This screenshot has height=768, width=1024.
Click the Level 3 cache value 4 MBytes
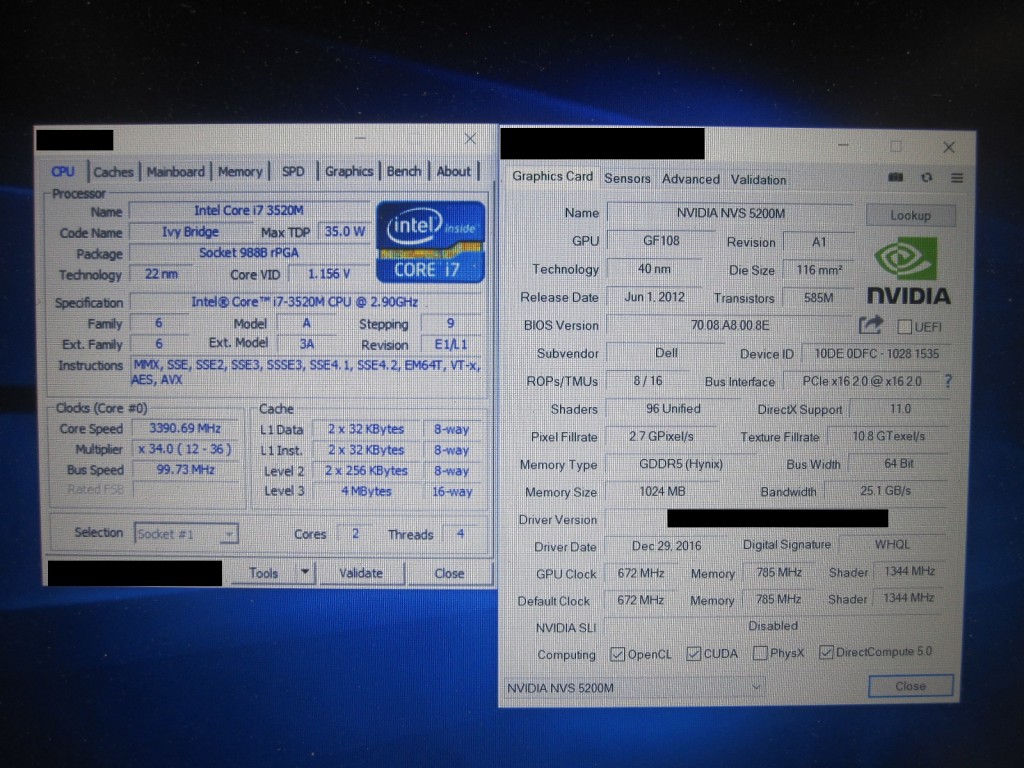[x=366, y=491]
